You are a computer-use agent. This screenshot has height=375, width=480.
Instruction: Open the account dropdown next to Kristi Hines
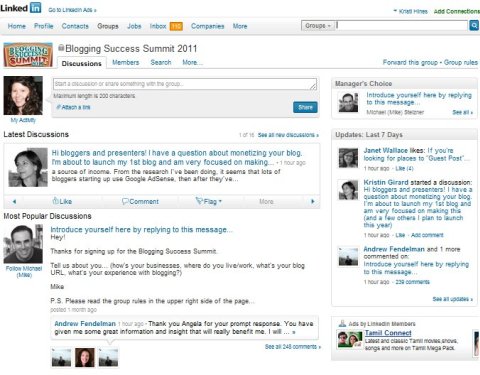[395, 11]
